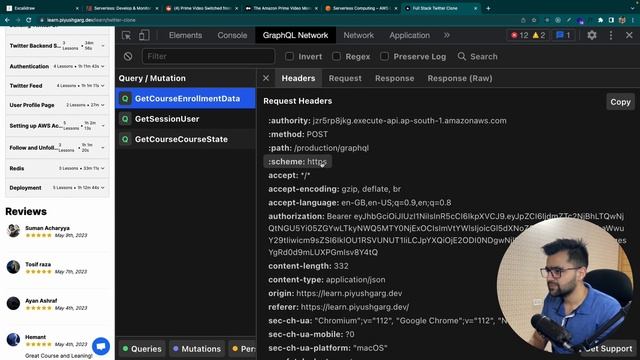Click the :path: /production/graphql row
This screenshot has height=360, width=640.
pyautogui.click(x=318, y=148)
